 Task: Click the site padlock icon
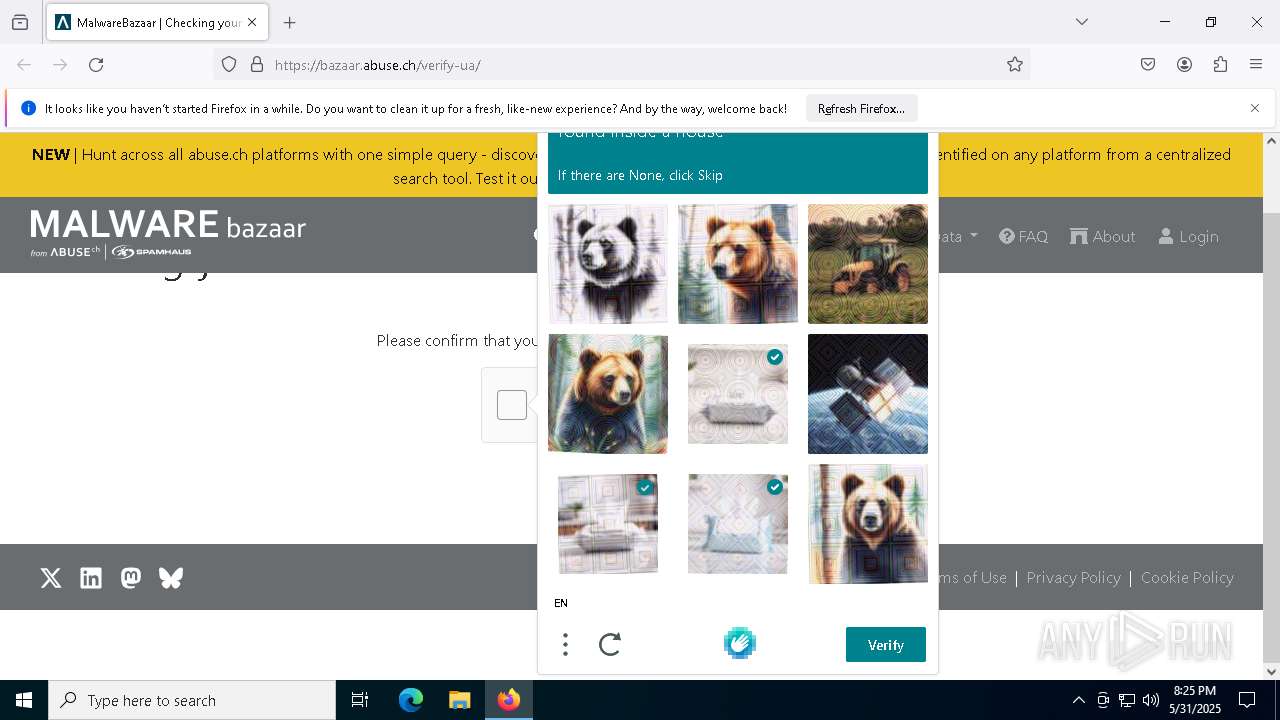pyautogui.click(x=257, y=65)
